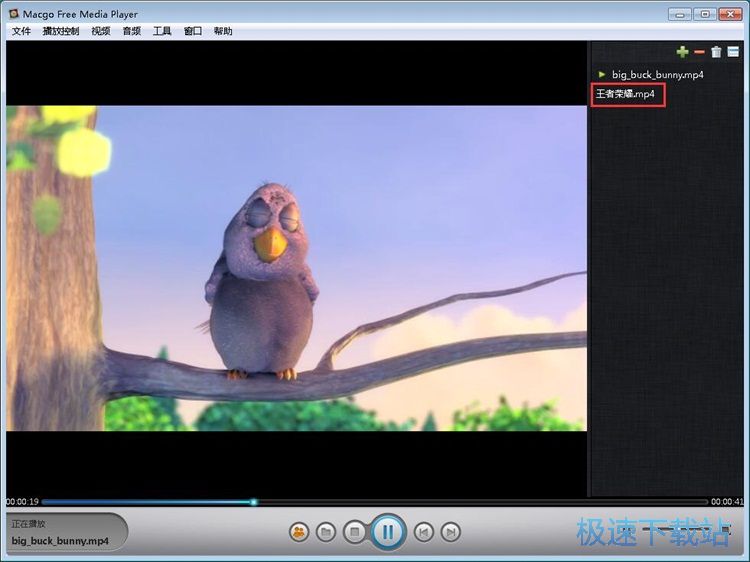Skip to next track button

[x=450, y=532]
